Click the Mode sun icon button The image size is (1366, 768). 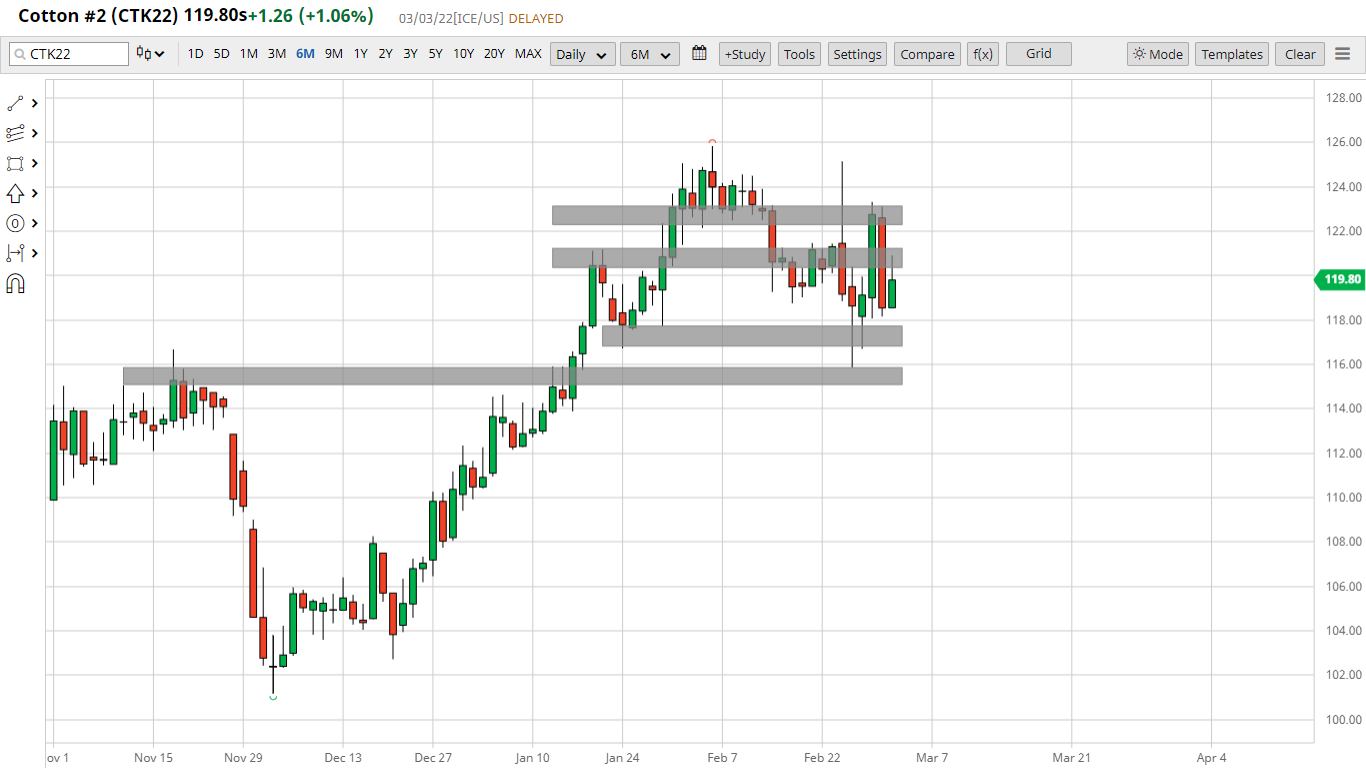tap(1158, 54)
